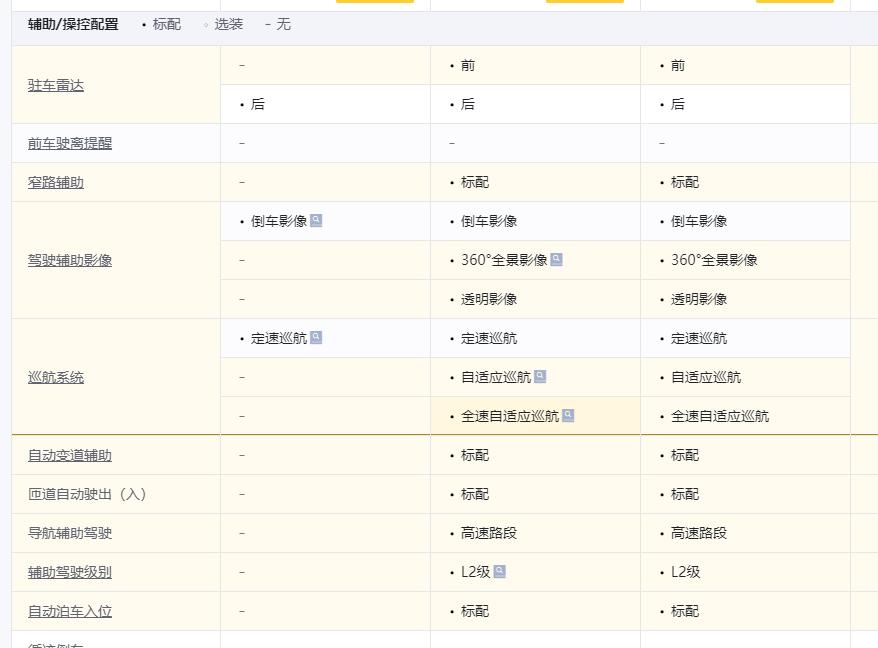Click the icon beside 全速自适应巡航

(x=568, y=416)
